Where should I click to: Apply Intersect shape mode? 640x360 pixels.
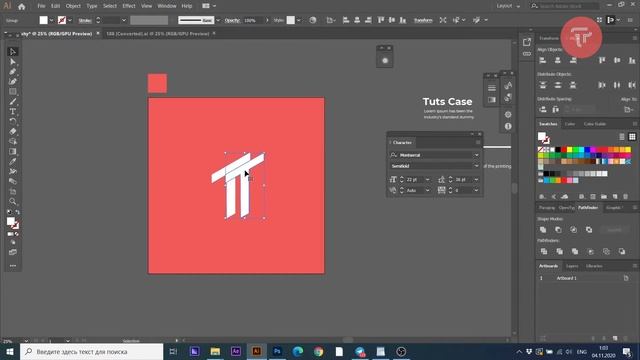coord(573,230)
